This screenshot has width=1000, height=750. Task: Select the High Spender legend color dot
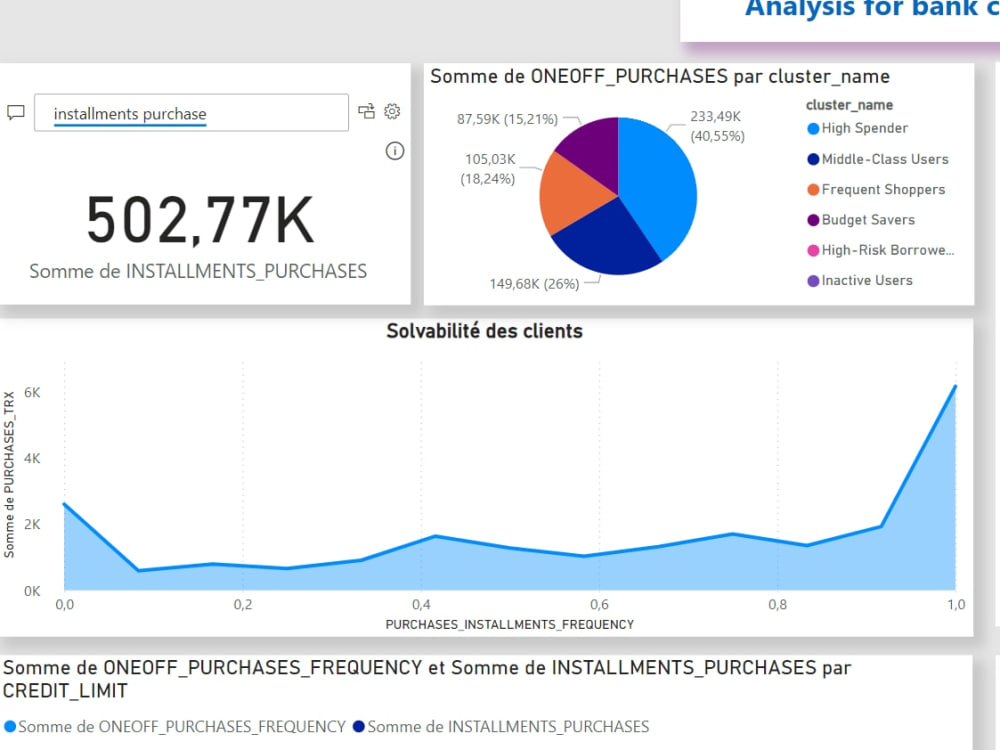click(813, 129)
